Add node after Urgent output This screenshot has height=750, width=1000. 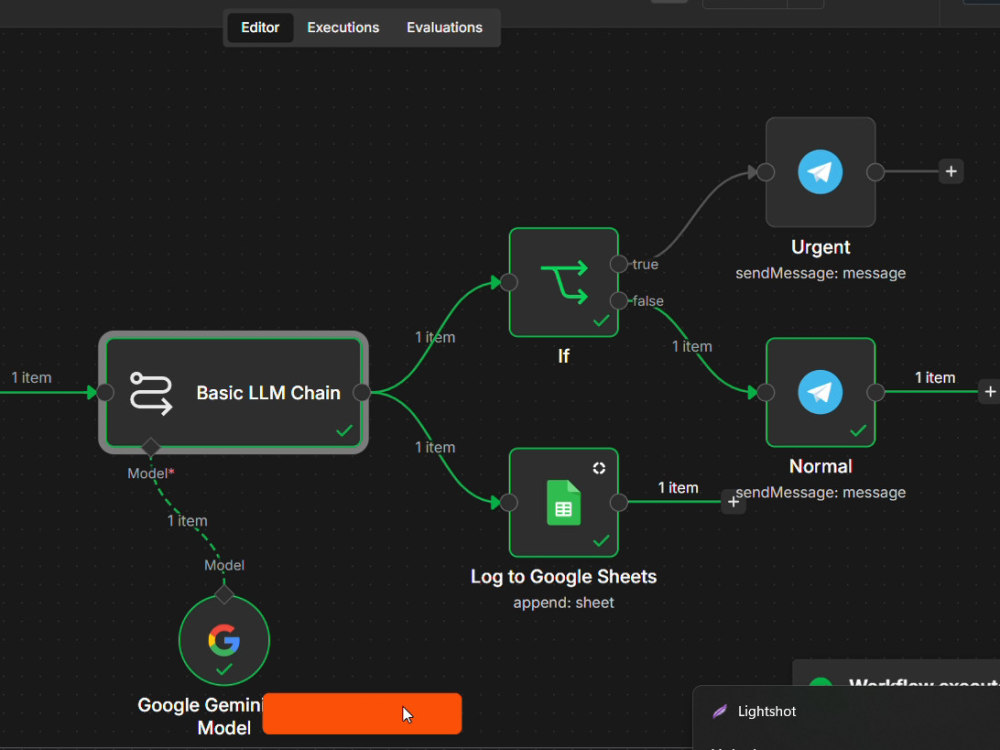point(951,172)
